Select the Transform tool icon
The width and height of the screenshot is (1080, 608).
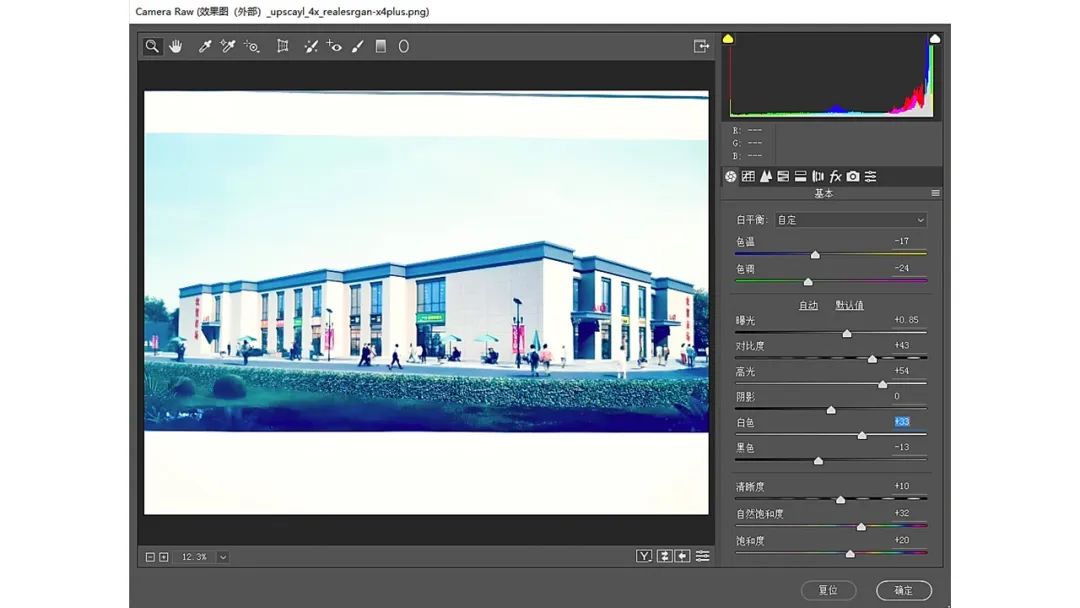click(x=282, y=46)
